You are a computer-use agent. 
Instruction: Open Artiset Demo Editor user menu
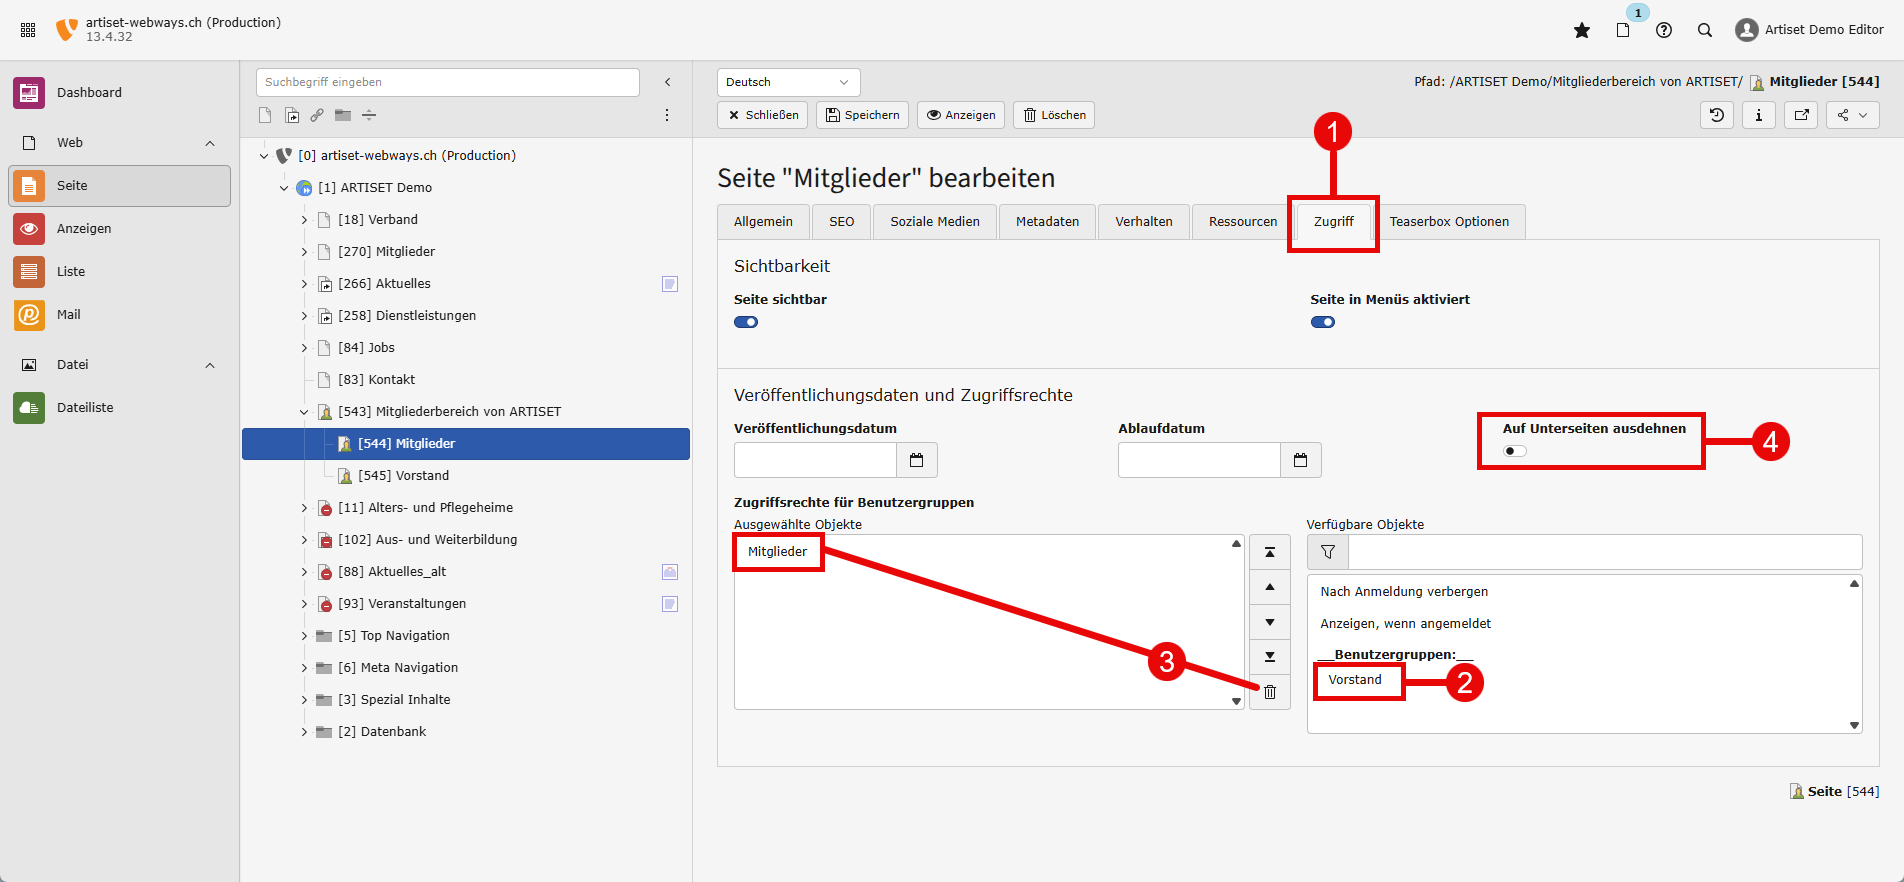(x=1810, y=30)
